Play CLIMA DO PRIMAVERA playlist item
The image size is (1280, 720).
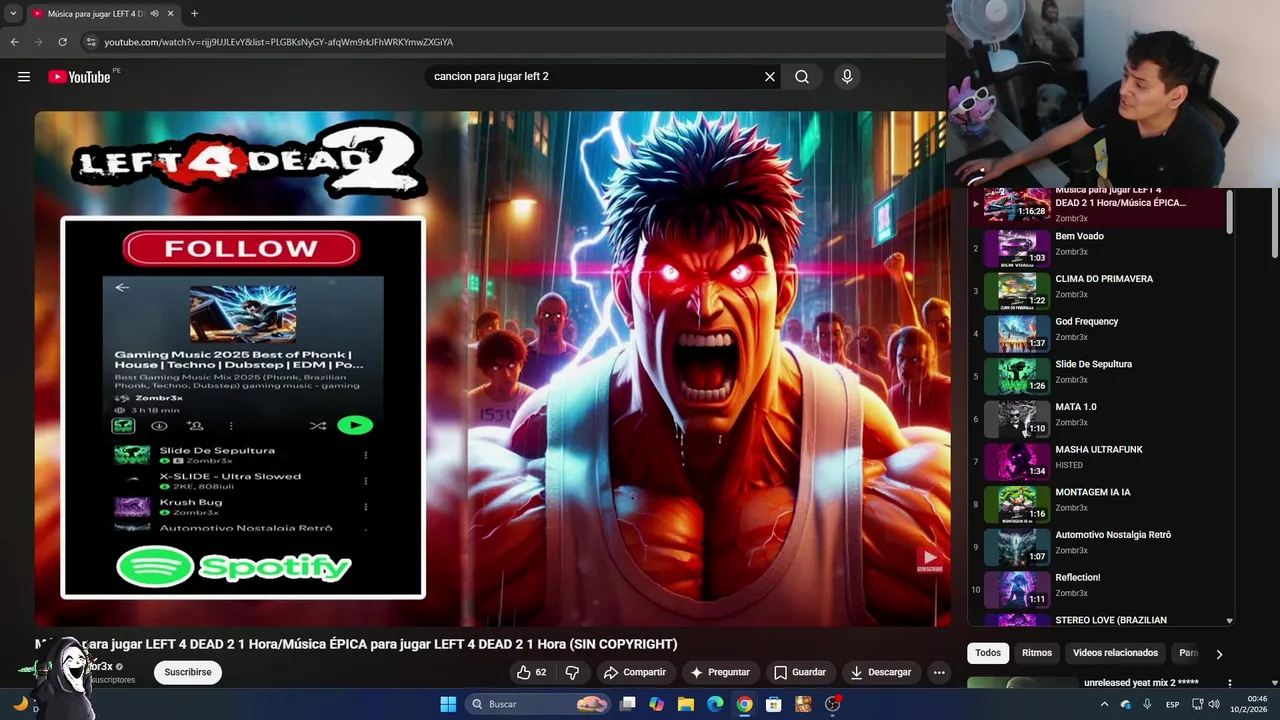click(x=1096, y=291)
